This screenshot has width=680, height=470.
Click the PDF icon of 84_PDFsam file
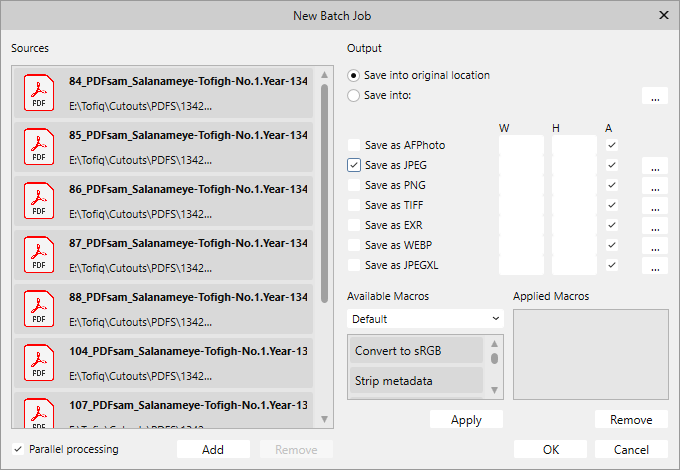39,93
